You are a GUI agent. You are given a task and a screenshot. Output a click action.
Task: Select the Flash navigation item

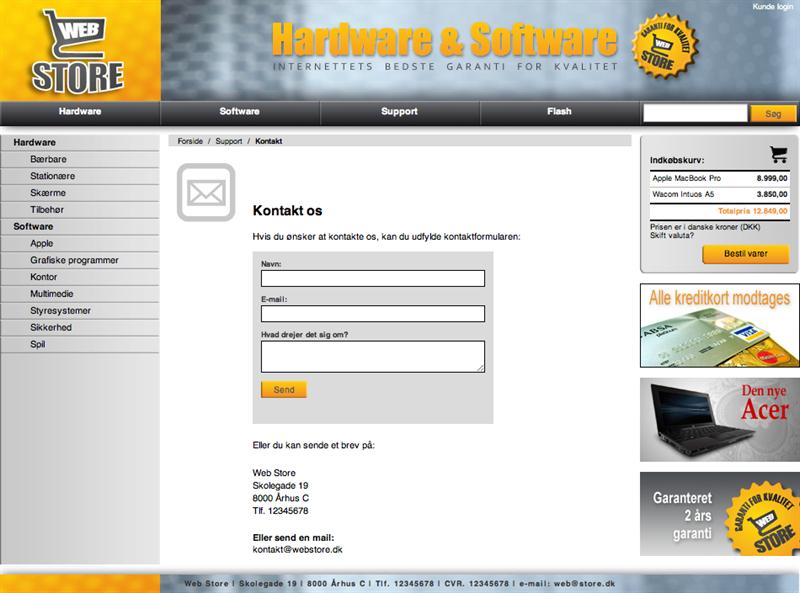(x=559, y=112)
